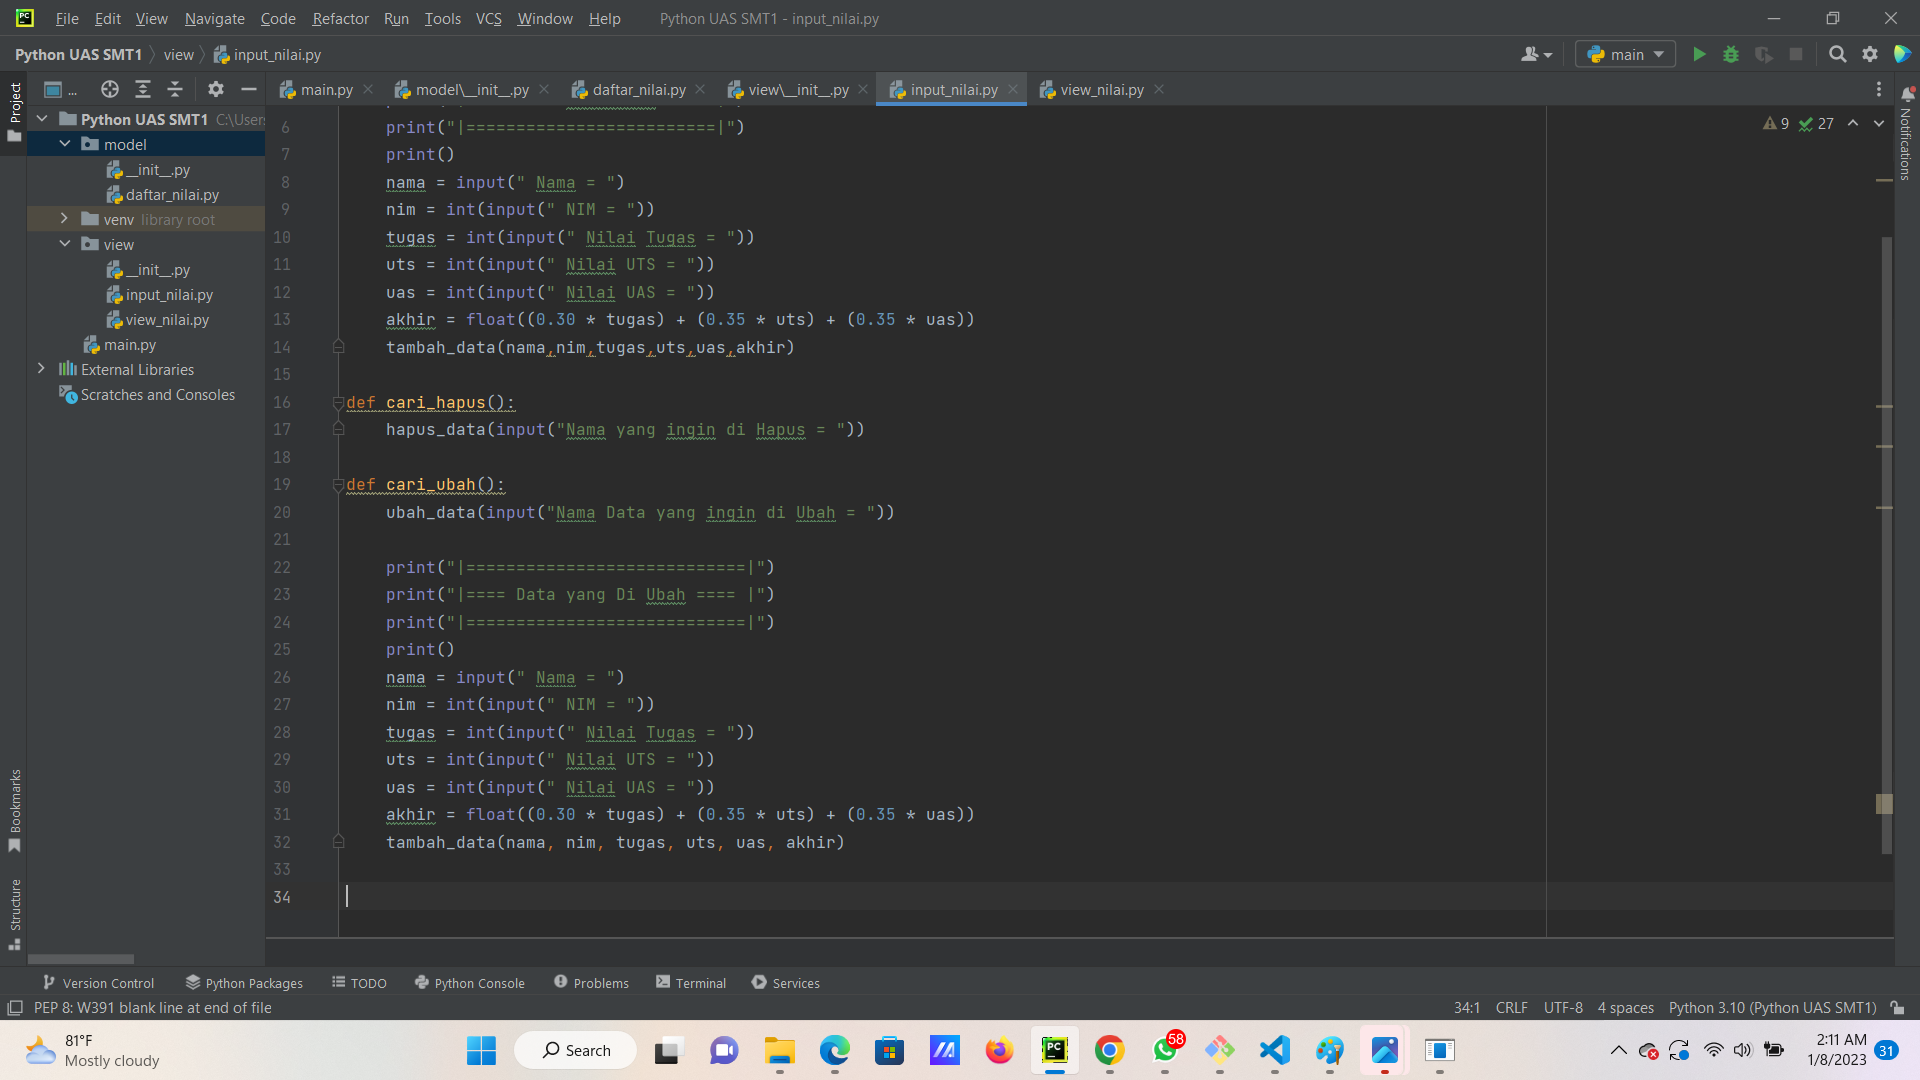Click Expand All icon in Project panel

click(143, 89)
